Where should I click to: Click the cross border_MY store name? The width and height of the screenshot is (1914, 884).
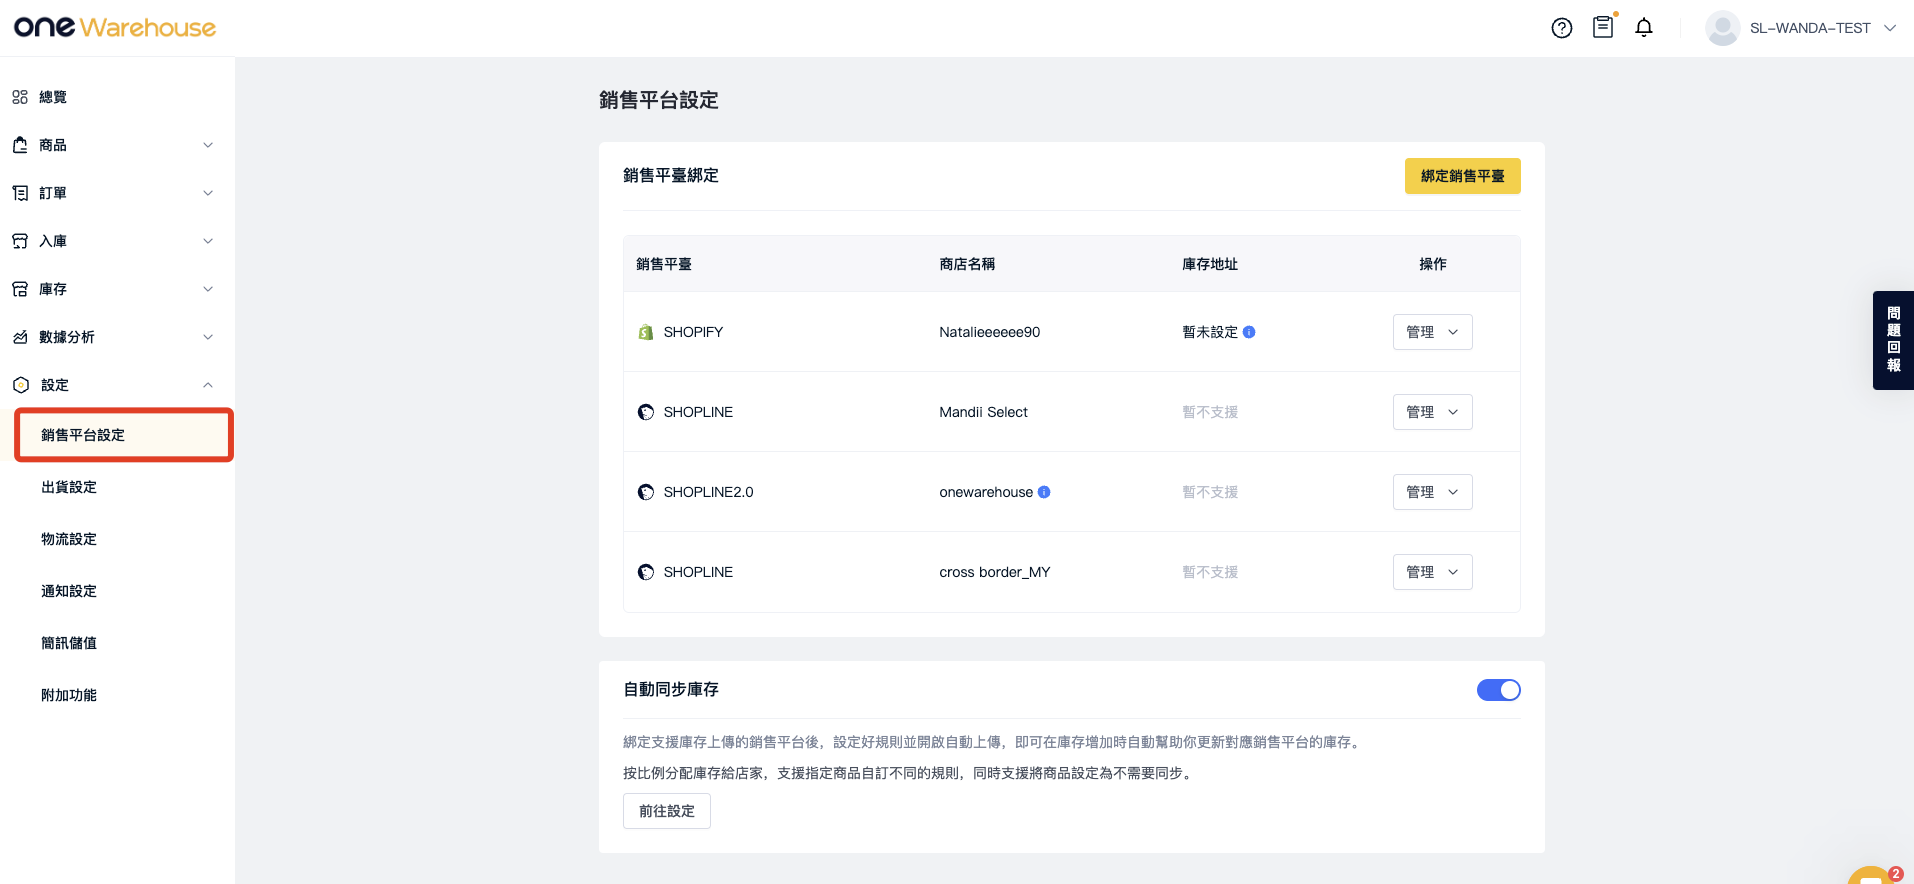[995, 572]
